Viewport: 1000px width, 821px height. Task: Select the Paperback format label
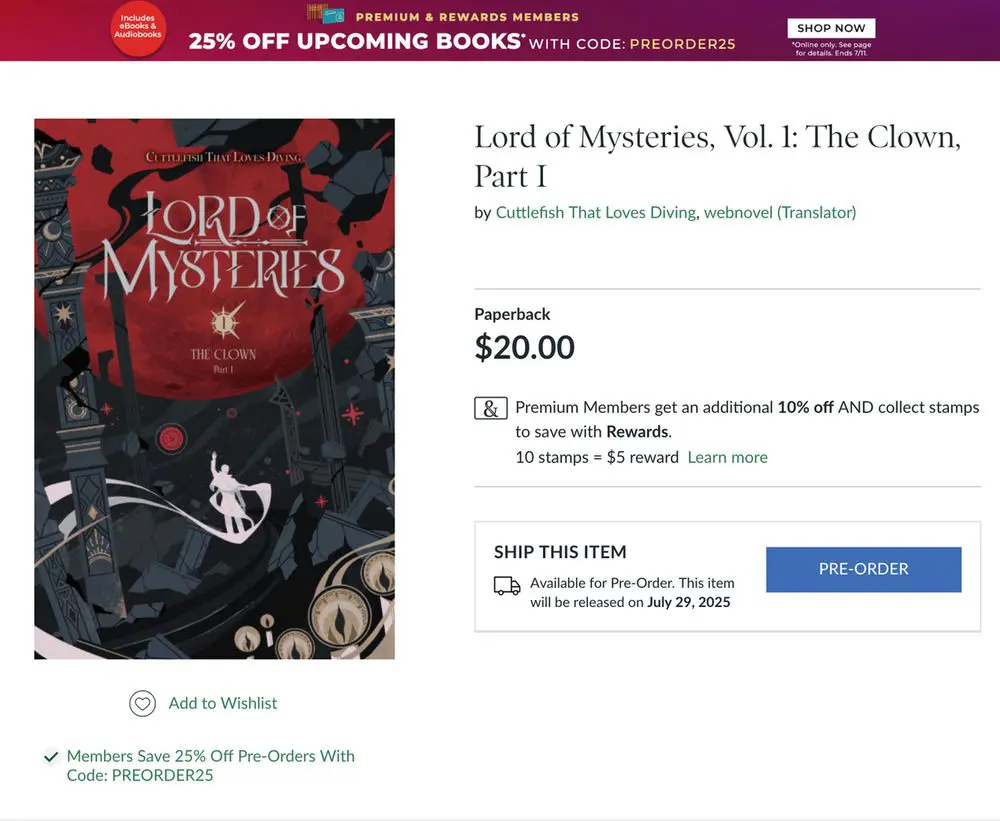[x=512, y=314]
